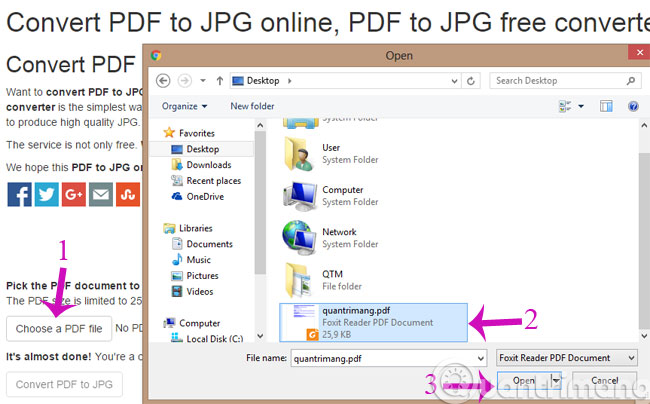Click quantrimang.pdf file name text
Image resolution: width=650 pixels, height=404 pixels.
coord(356,310)
